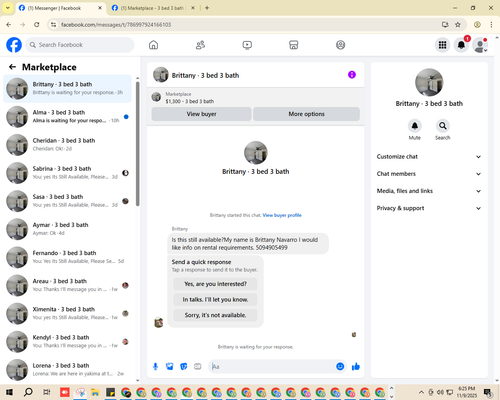Open the Marketplace icon in top navigation

click(294, 45)
